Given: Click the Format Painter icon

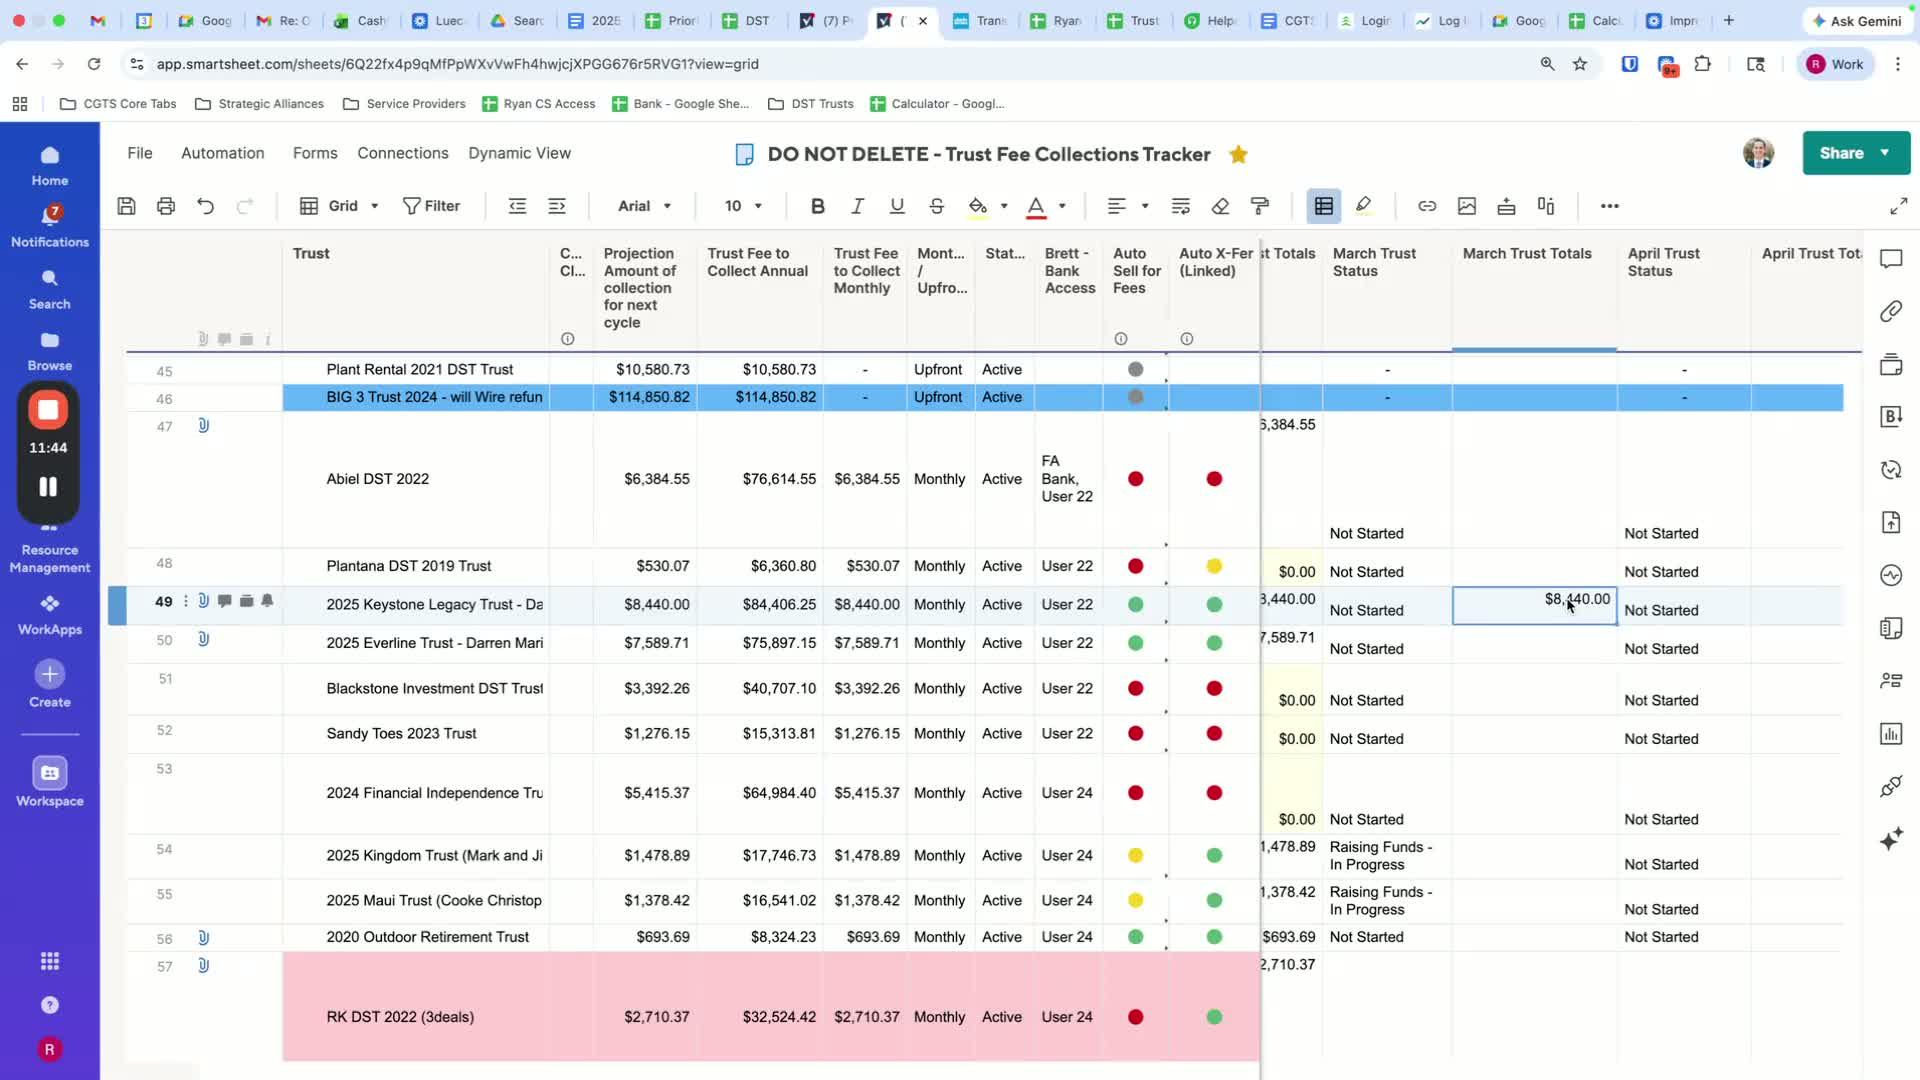Looking at the screenshot, I should [1260, 206].
